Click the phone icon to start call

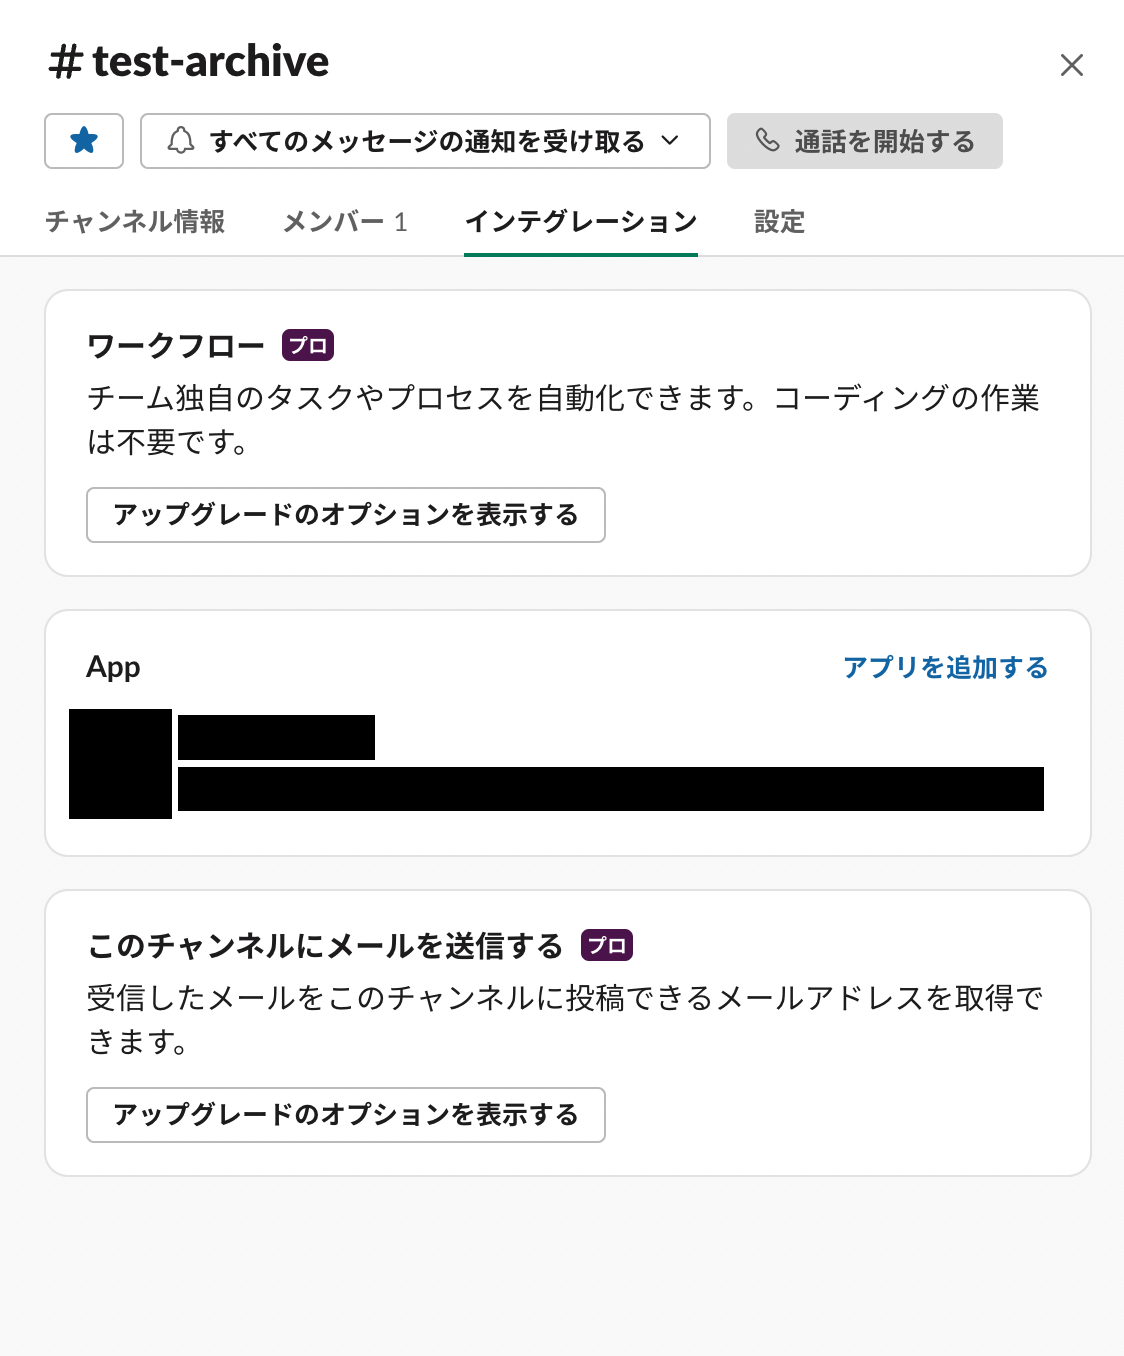tap(767, 141)
